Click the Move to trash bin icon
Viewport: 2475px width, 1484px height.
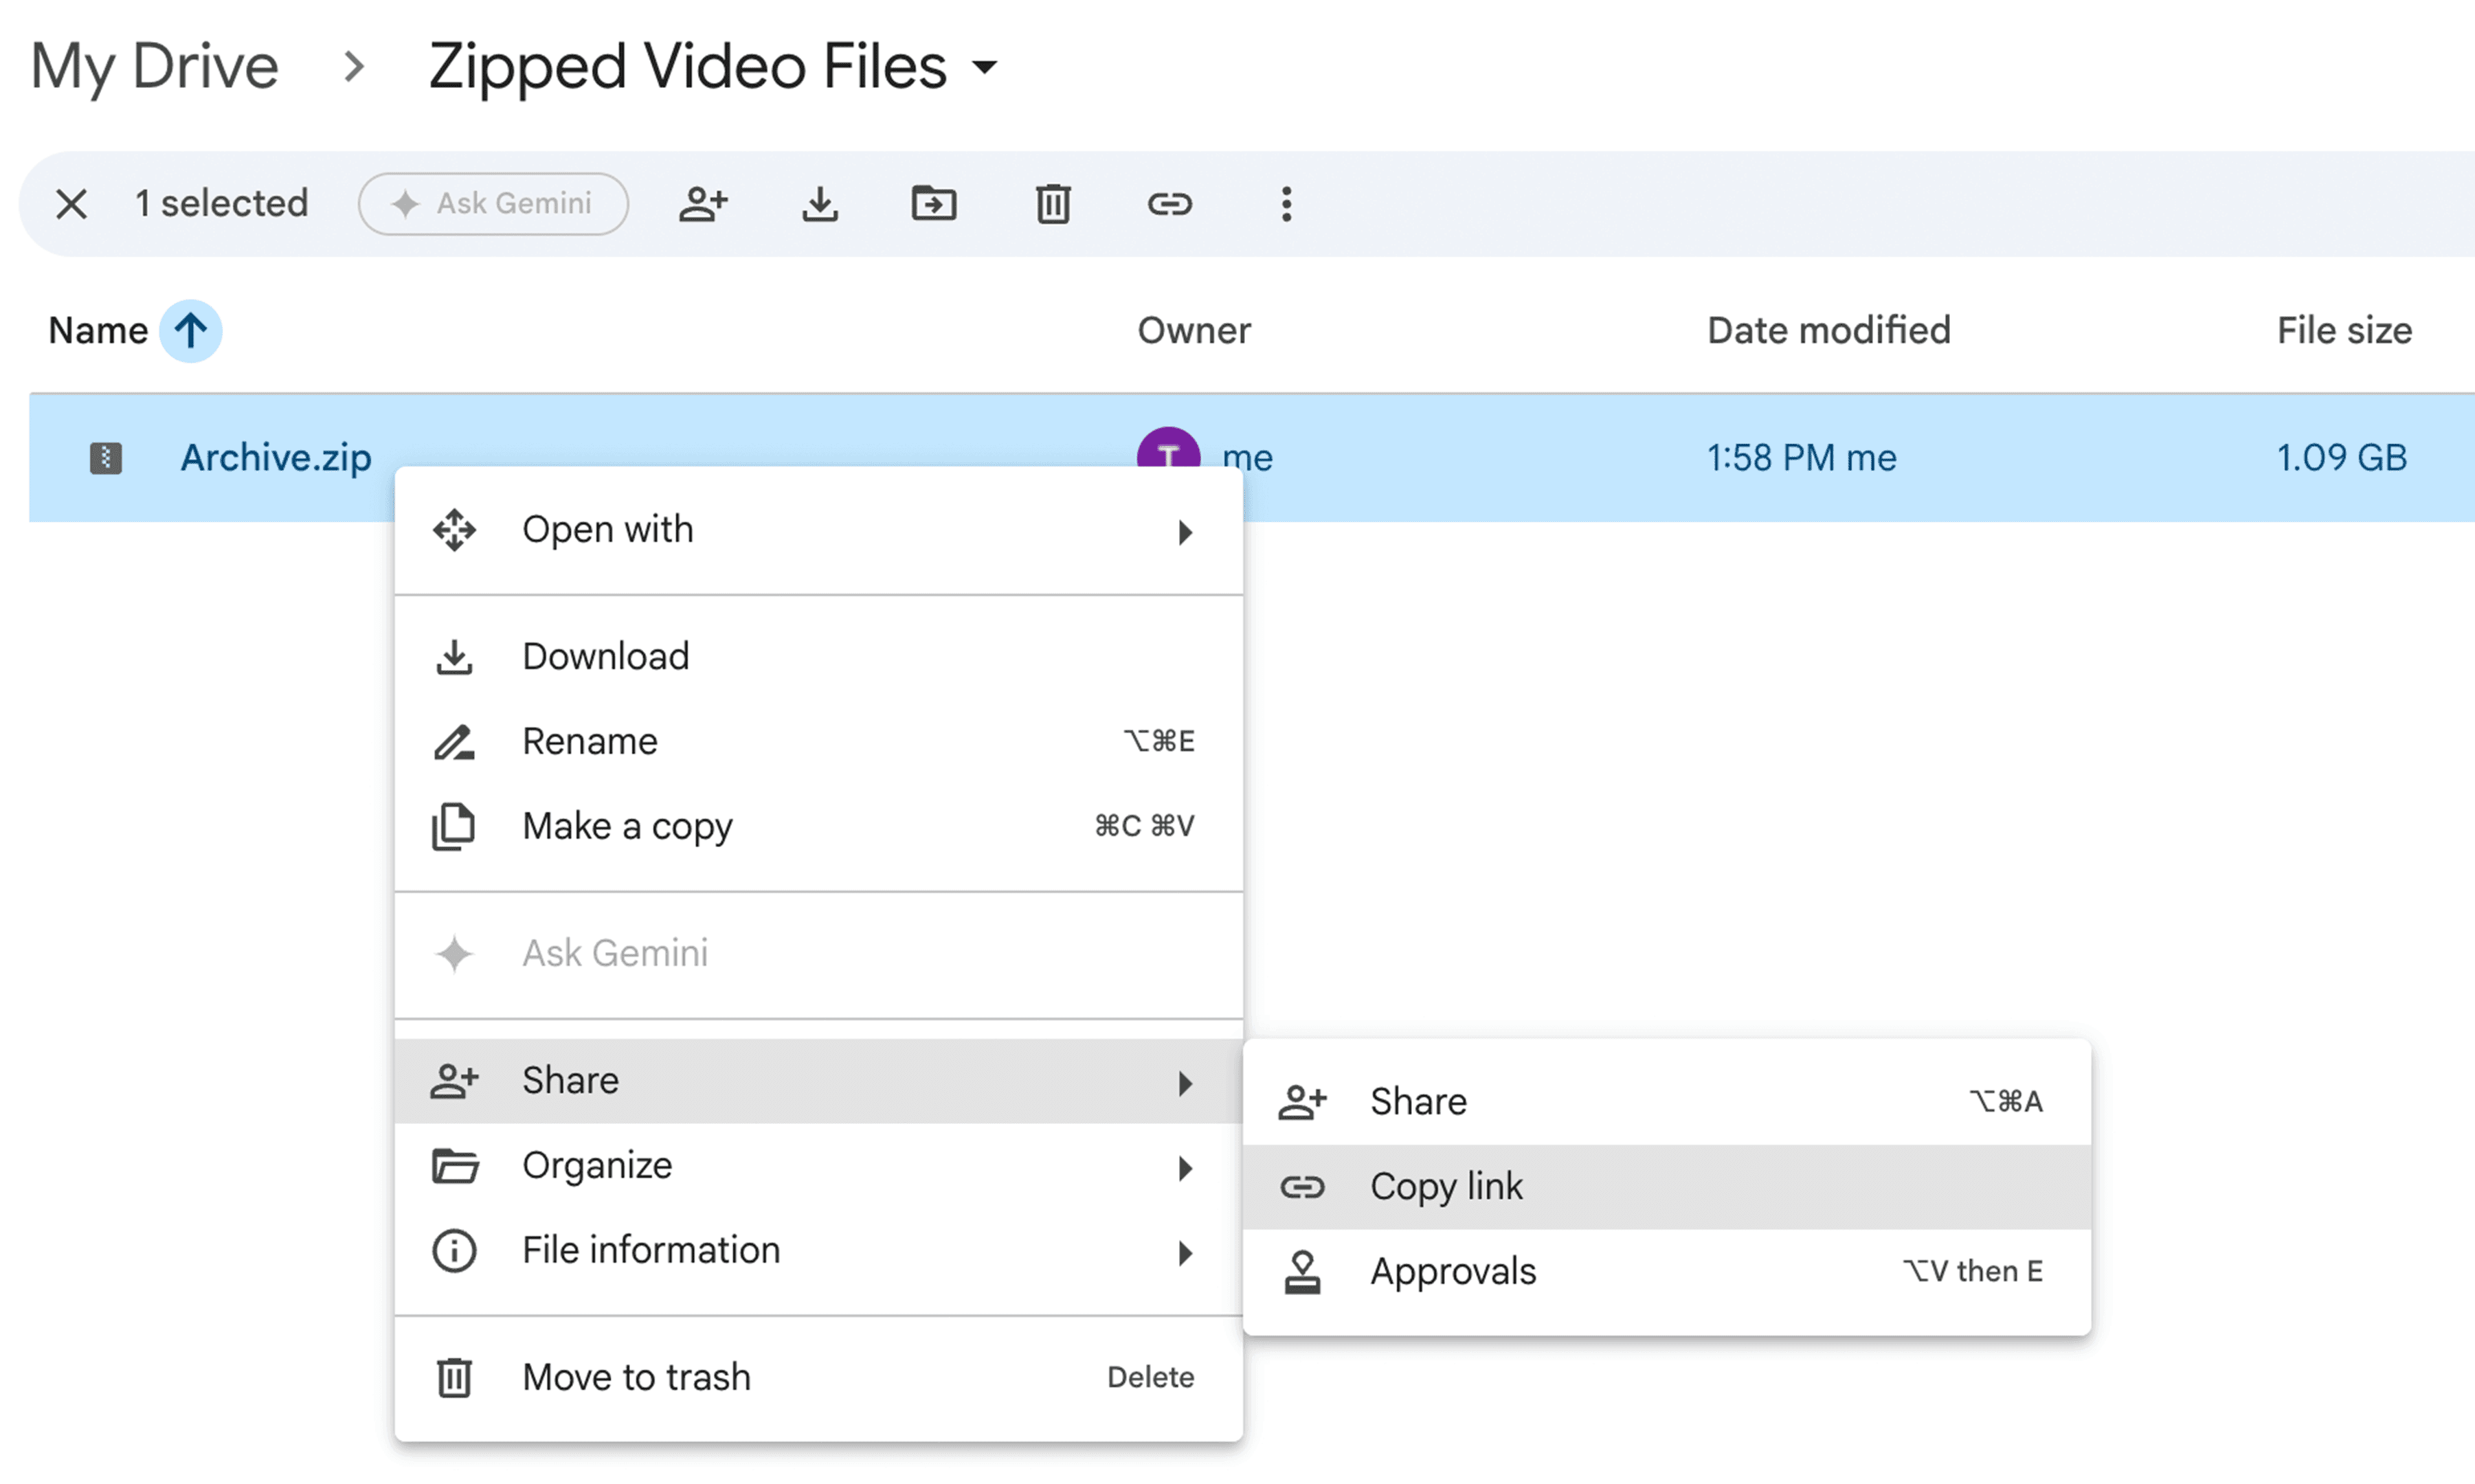pos(454,1377)
